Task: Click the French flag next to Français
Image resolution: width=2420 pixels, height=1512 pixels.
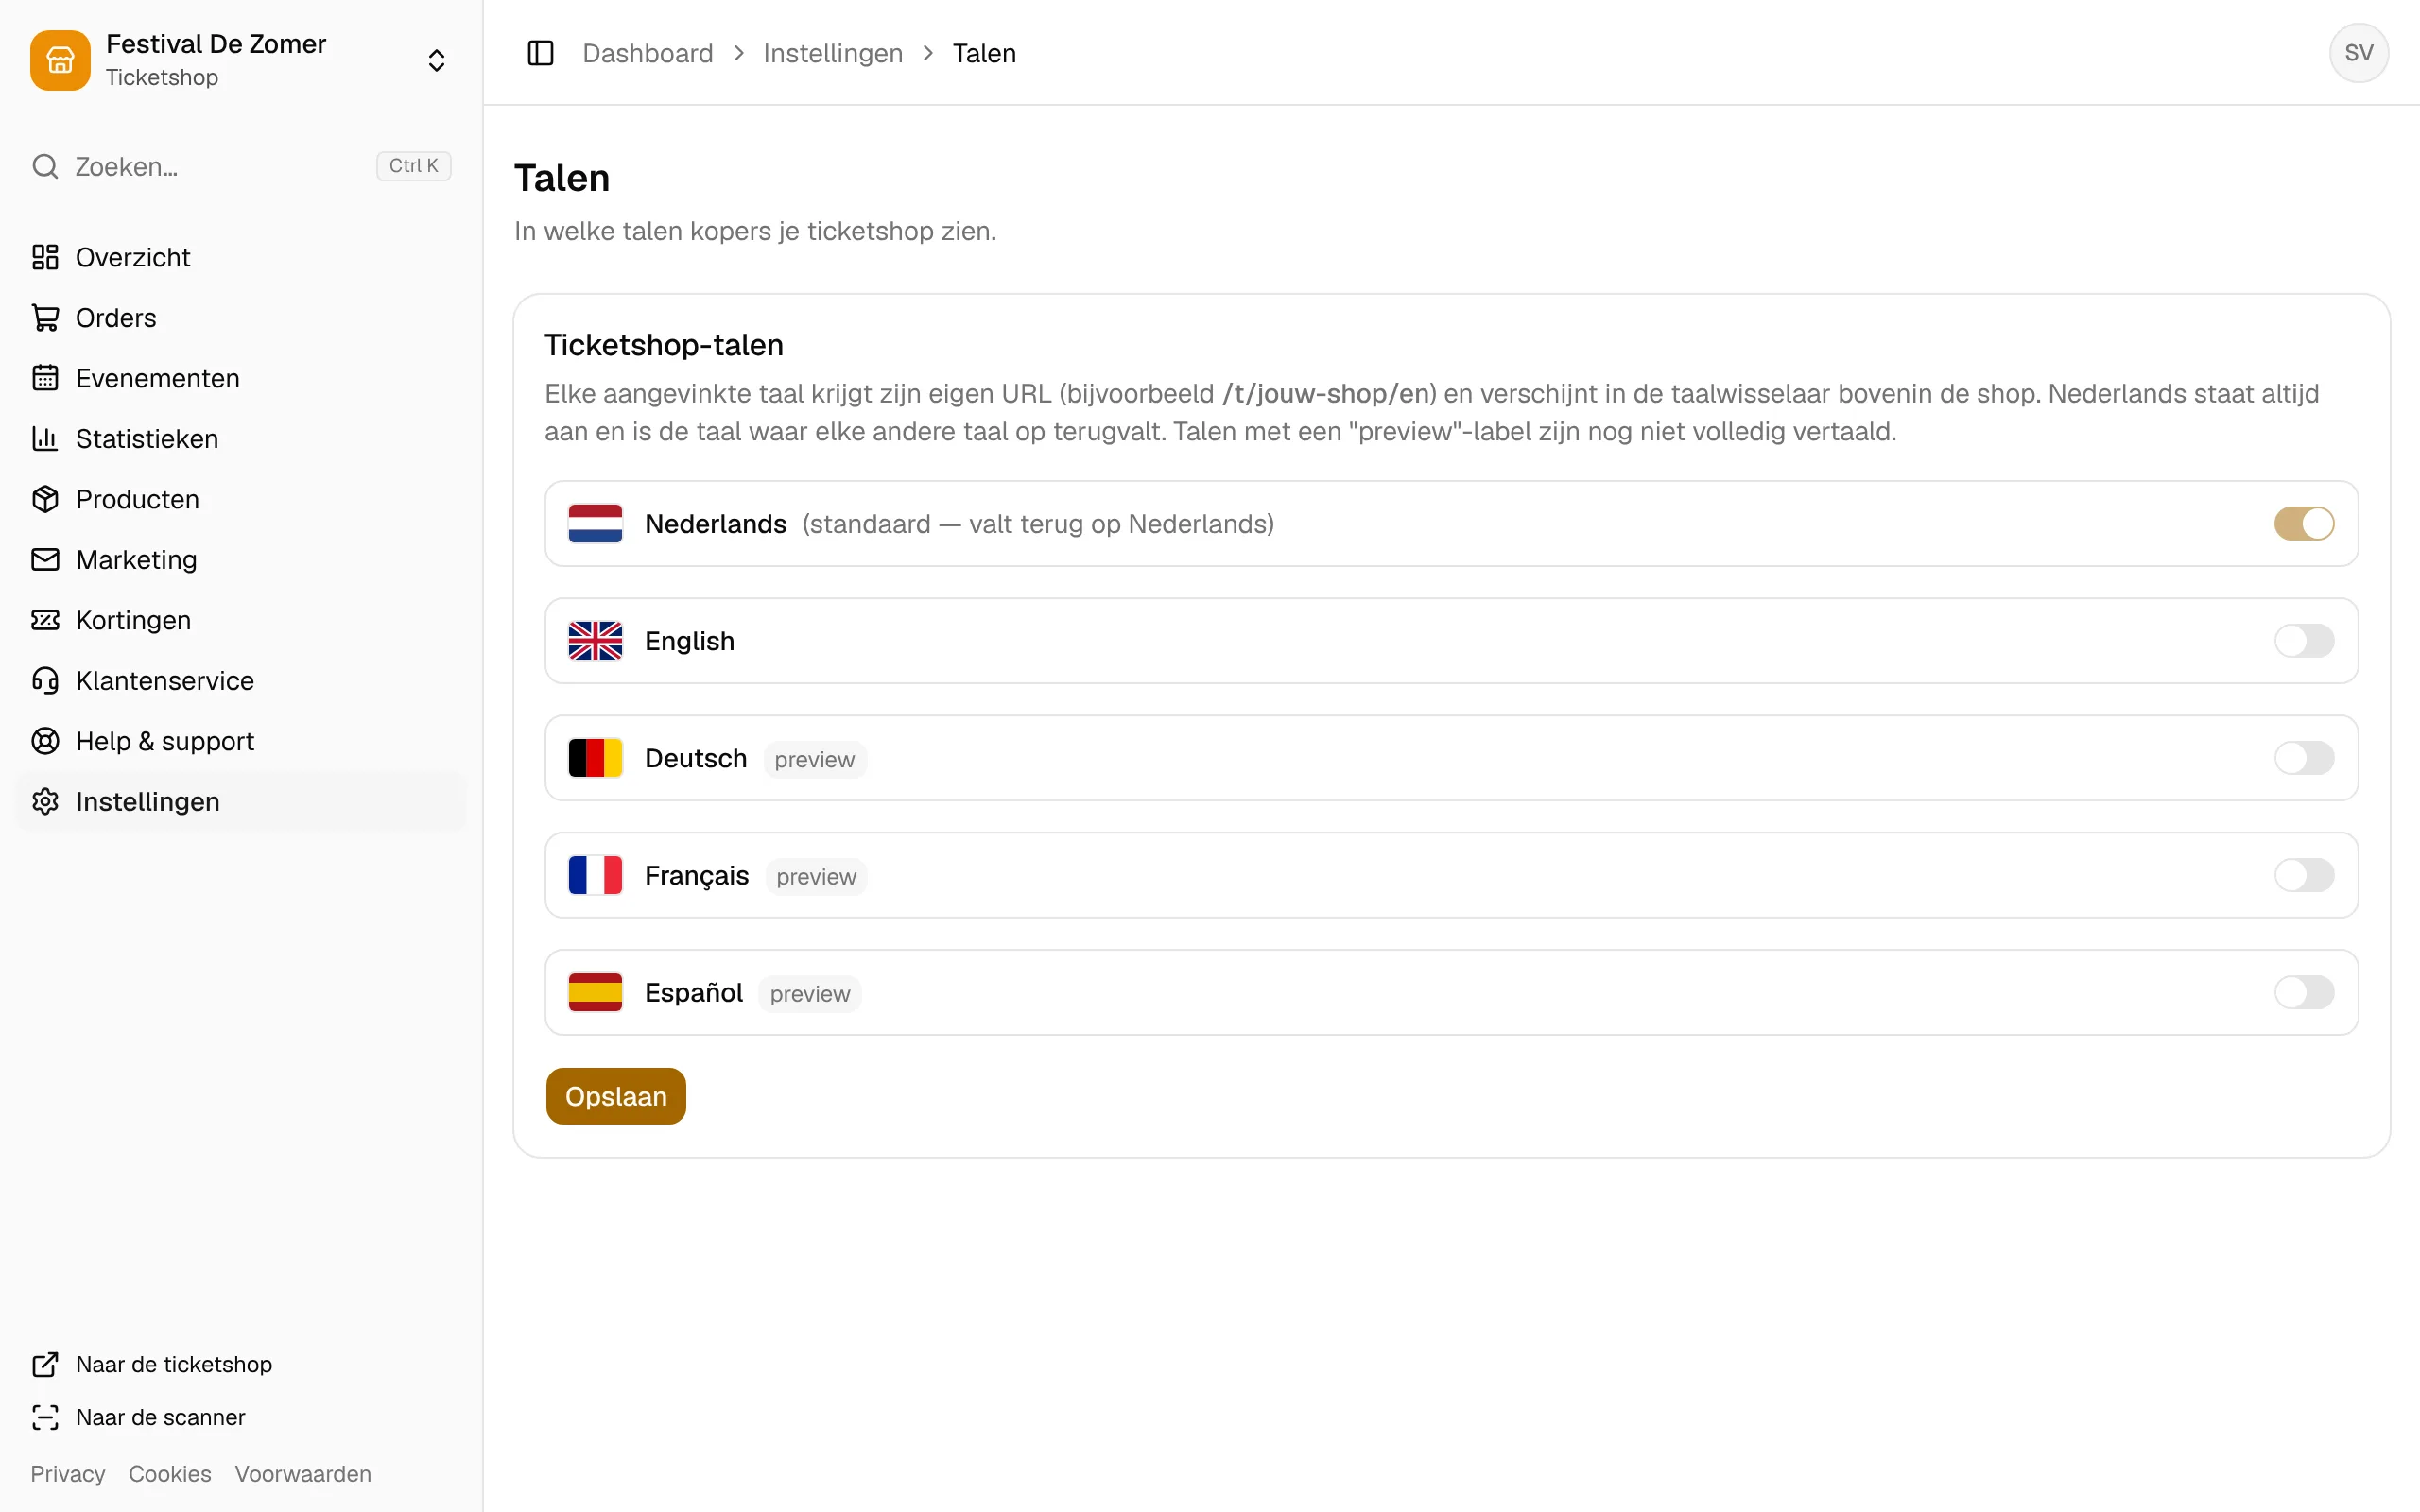Action: click(595, 875)
